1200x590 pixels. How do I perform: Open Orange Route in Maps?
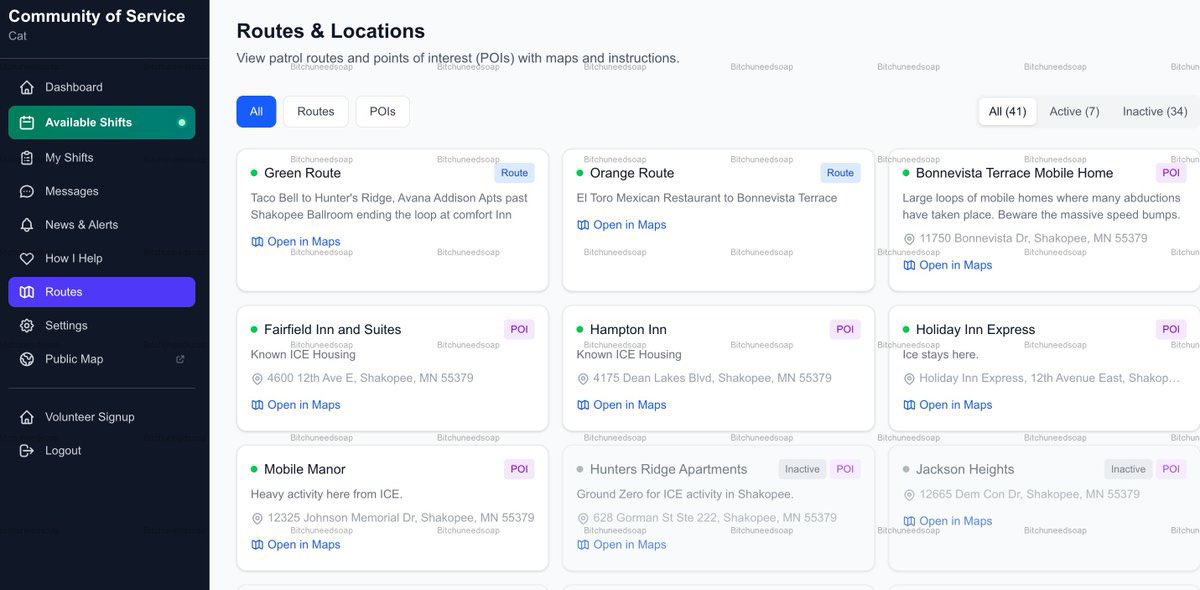pyautogui.click(x=622, y=225)
